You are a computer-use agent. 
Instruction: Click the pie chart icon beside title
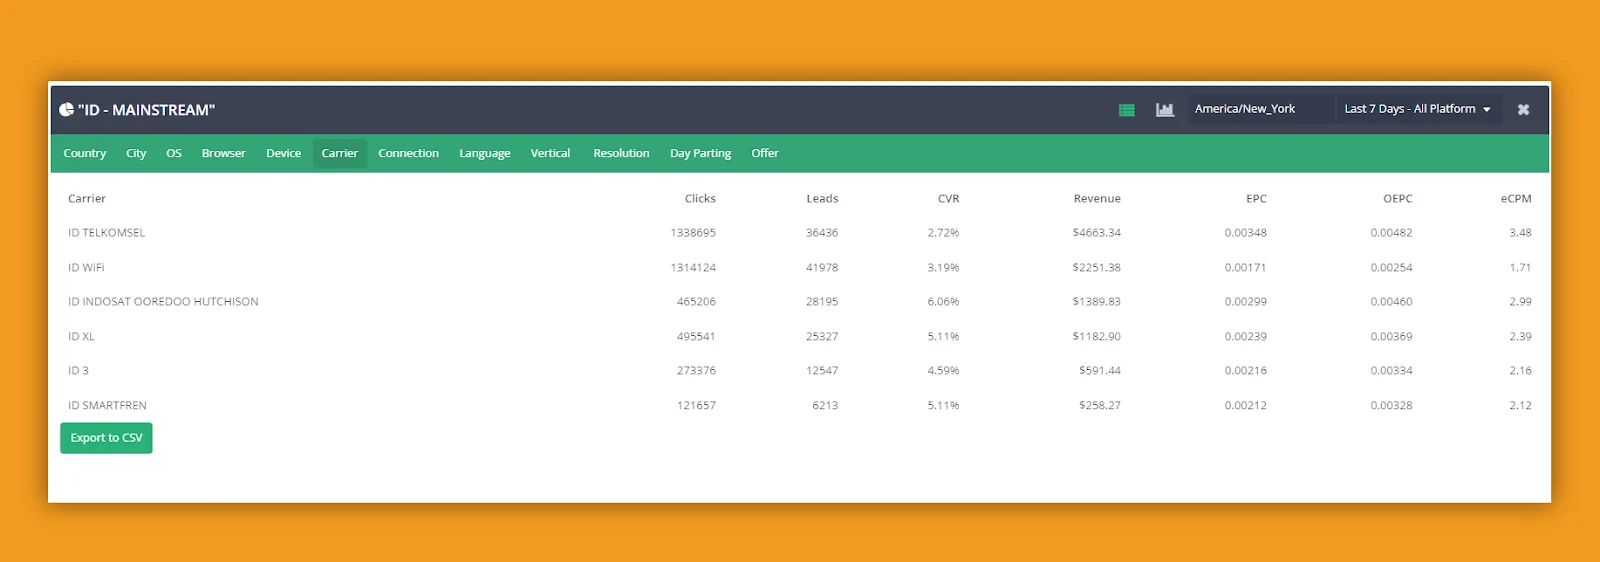(x=66, y=110)
